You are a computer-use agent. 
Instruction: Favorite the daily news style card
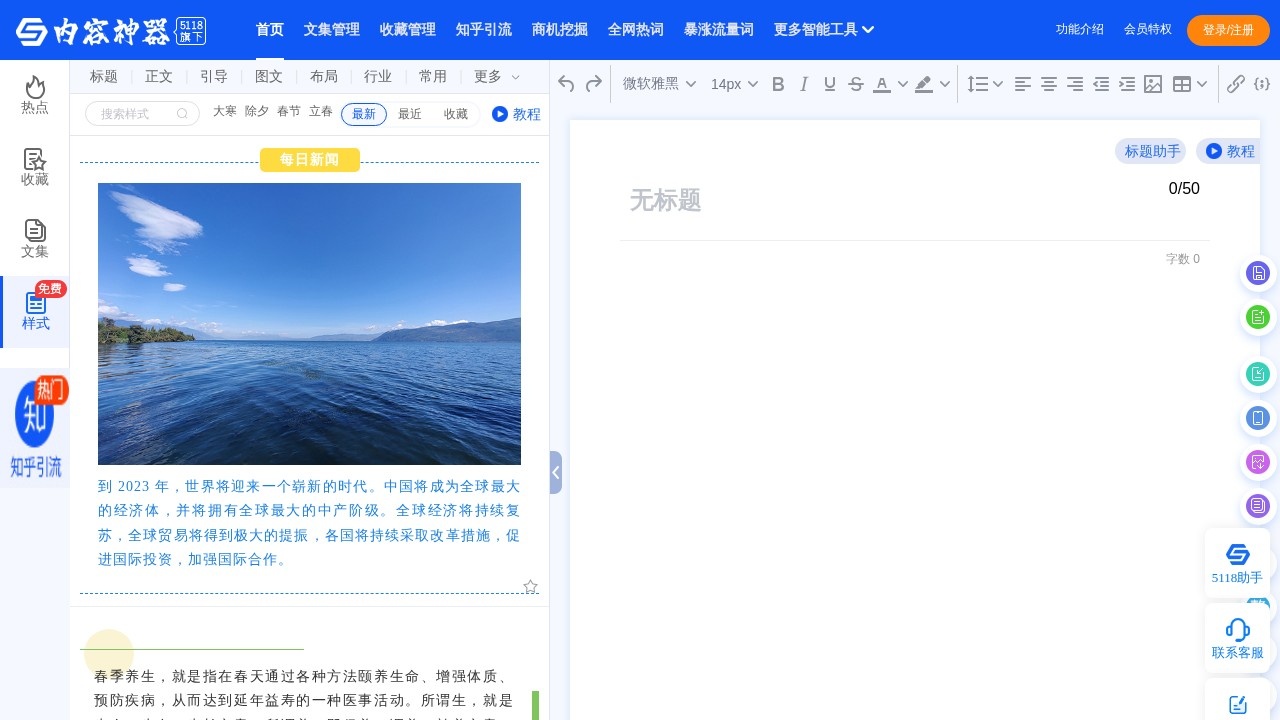tap(530, 586)
